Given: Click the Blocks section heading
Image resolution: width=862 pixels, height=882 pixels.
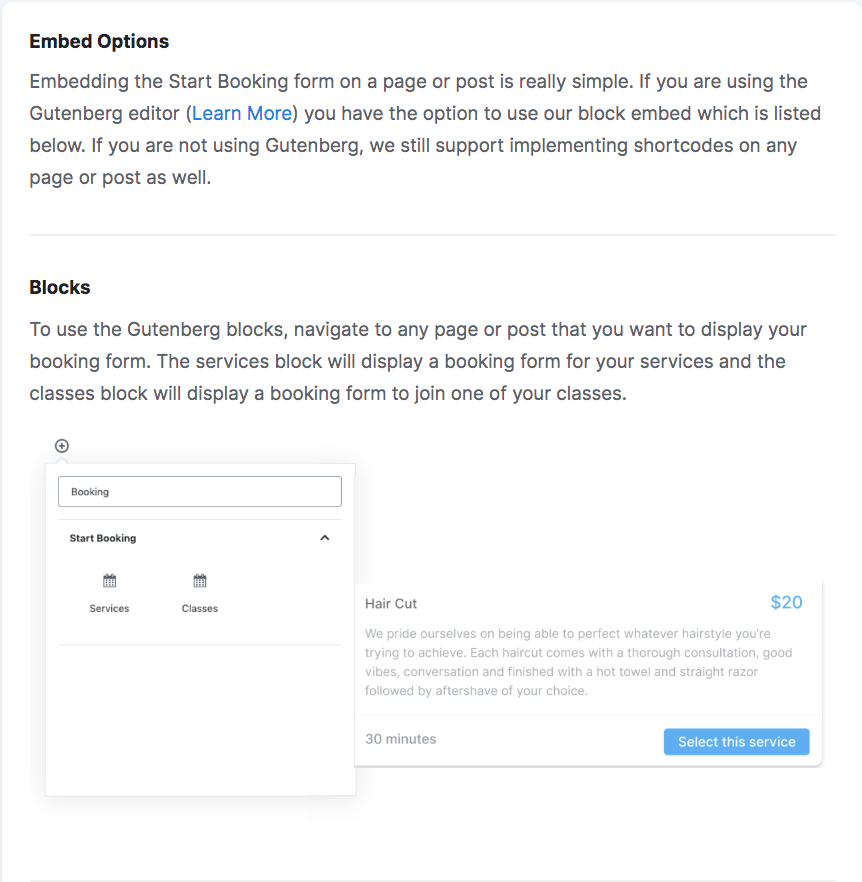Looking at the screenshot, I should [x=60, y=287].
